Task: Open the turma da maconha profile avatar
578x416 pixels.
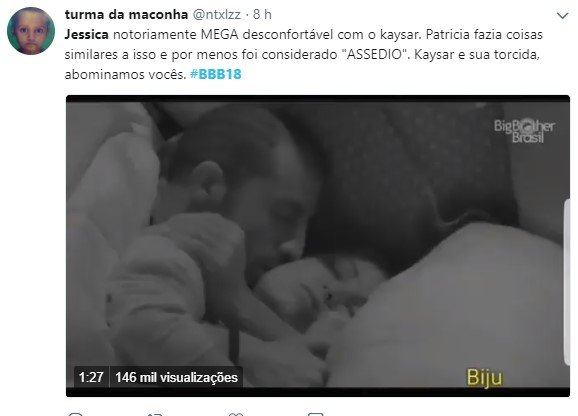Action: (x=31, y=31)
